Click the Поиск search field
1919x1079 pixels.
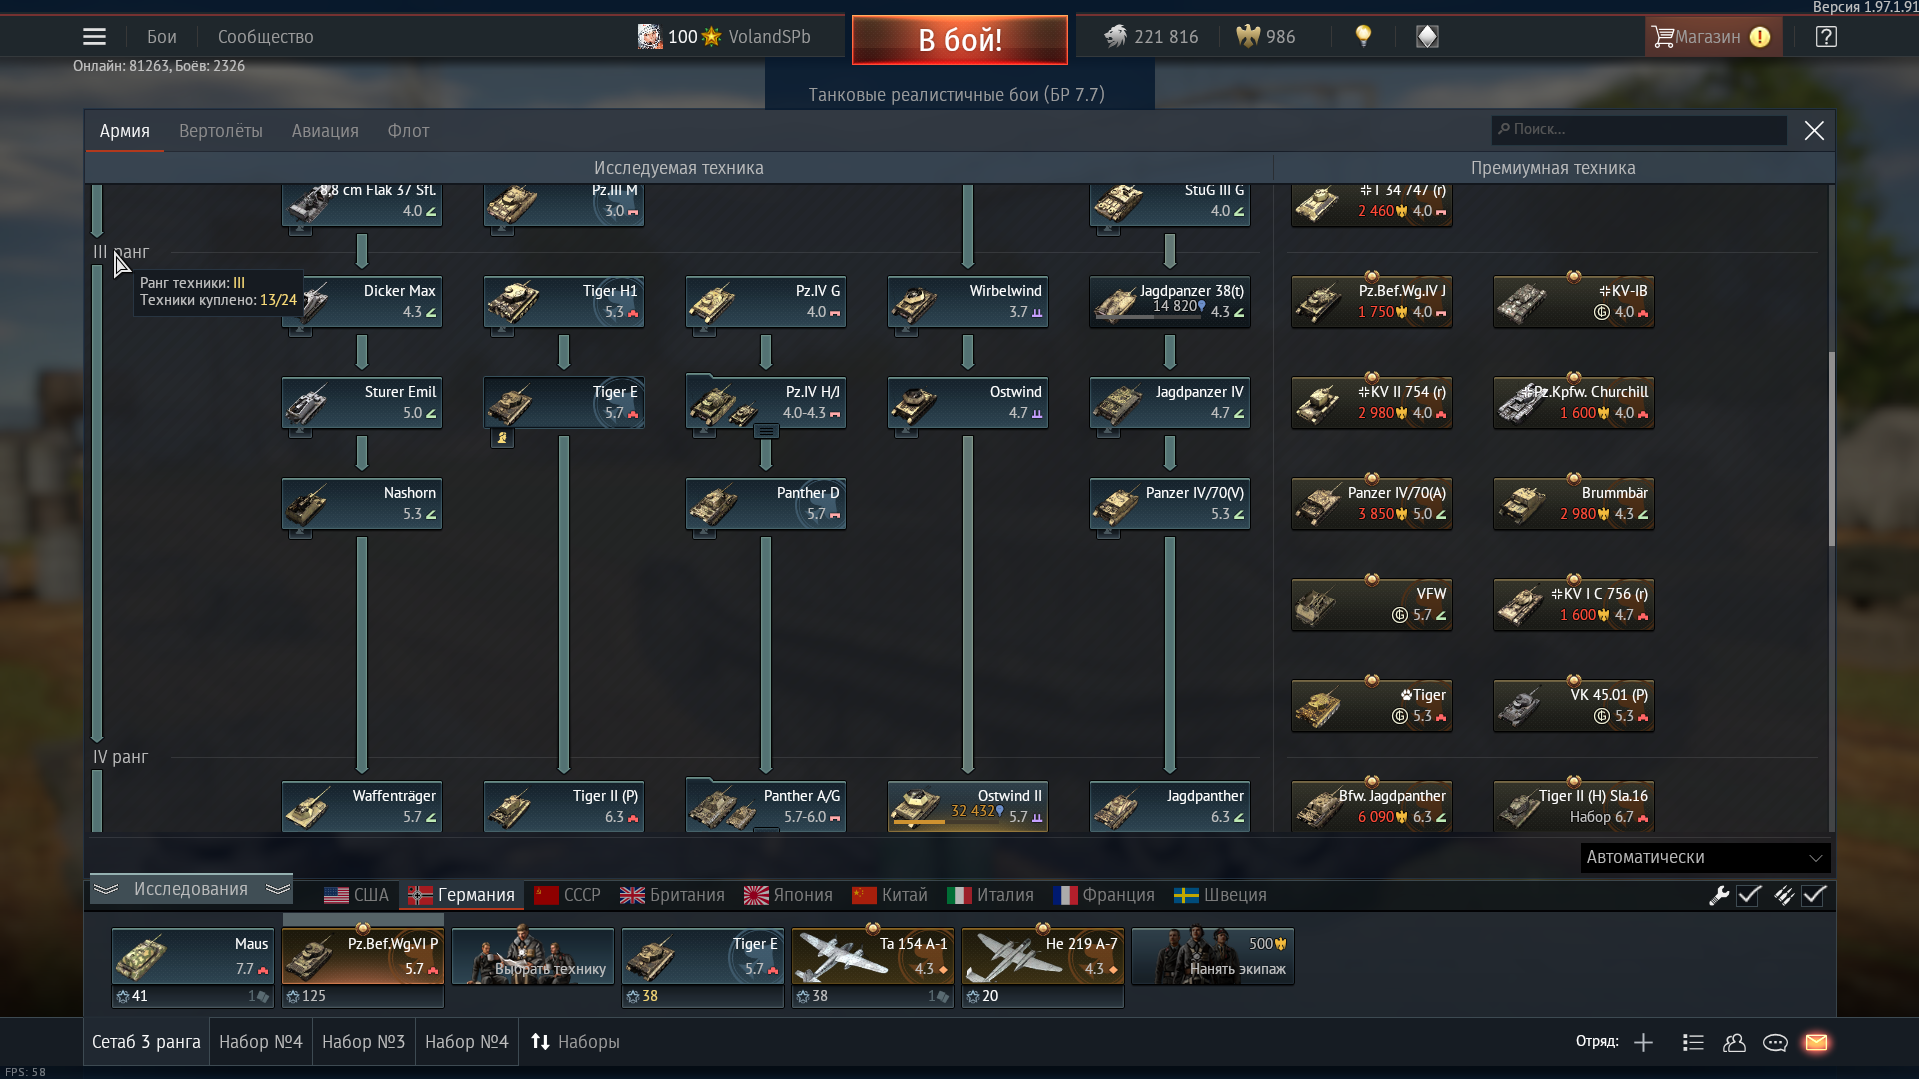tap(1638, 130)
